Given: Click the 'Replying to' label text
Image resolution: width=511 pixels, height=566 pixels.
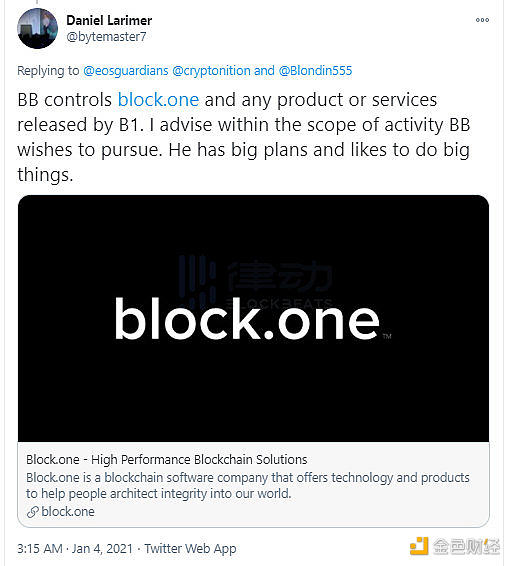Looking at the screenshot, I should coord(48,71).
